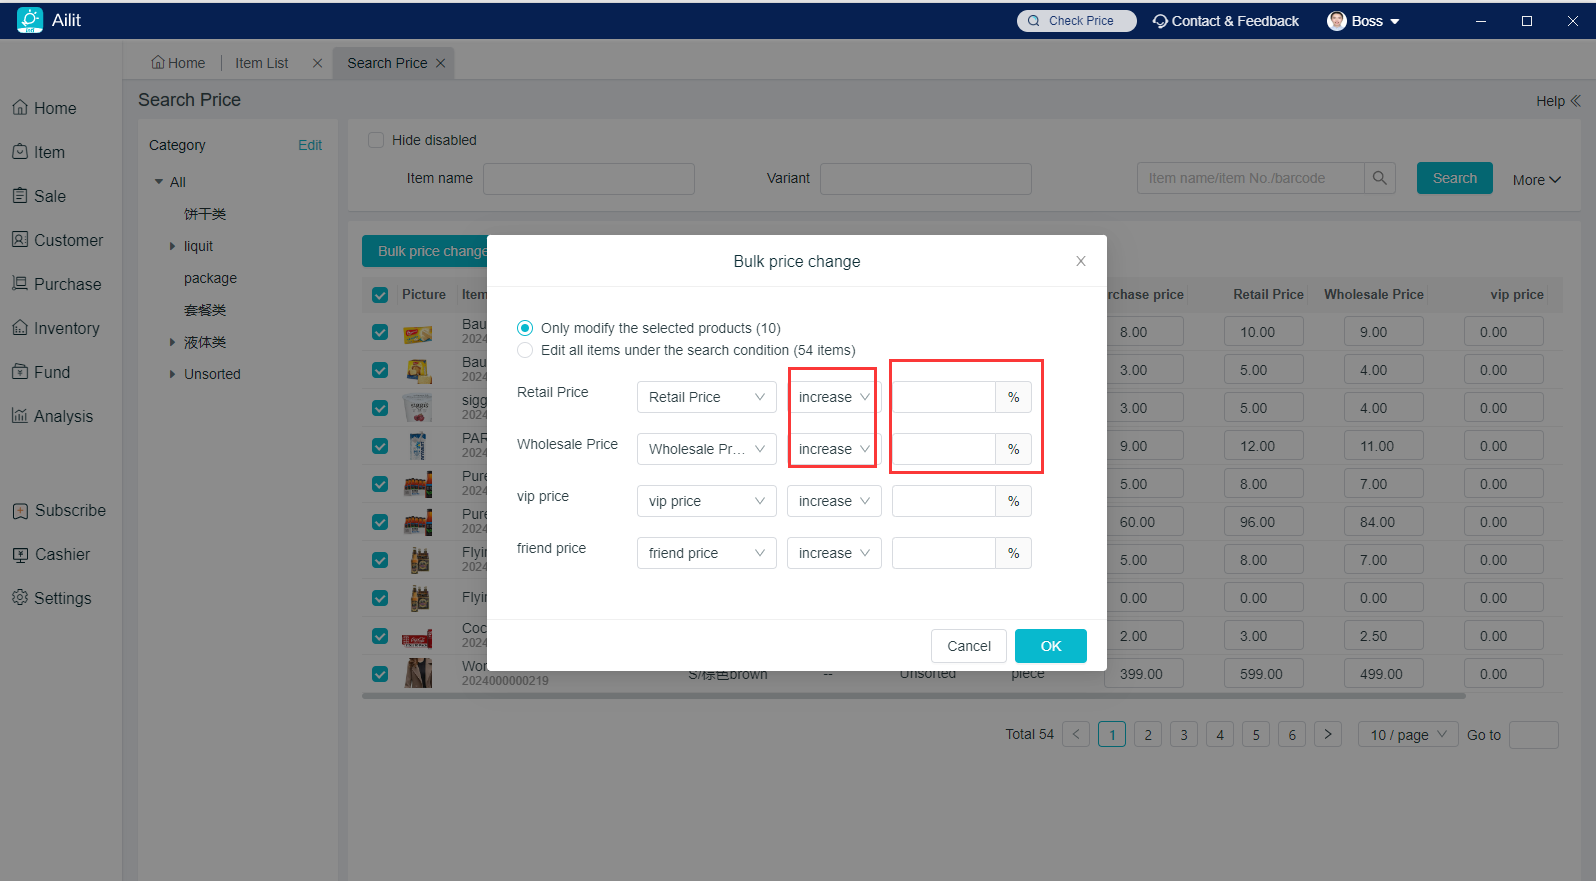
Task: Click the magnifier icon beside the barcode field
Action: pyautogui.click(x=1379, y=178)
